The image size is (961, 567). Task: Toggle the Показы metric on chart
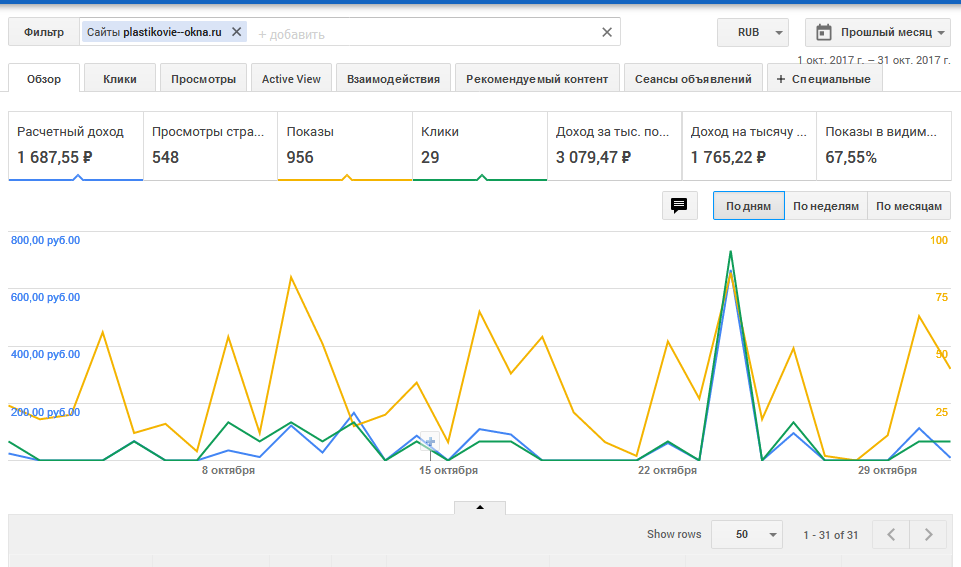coord(344,146)
